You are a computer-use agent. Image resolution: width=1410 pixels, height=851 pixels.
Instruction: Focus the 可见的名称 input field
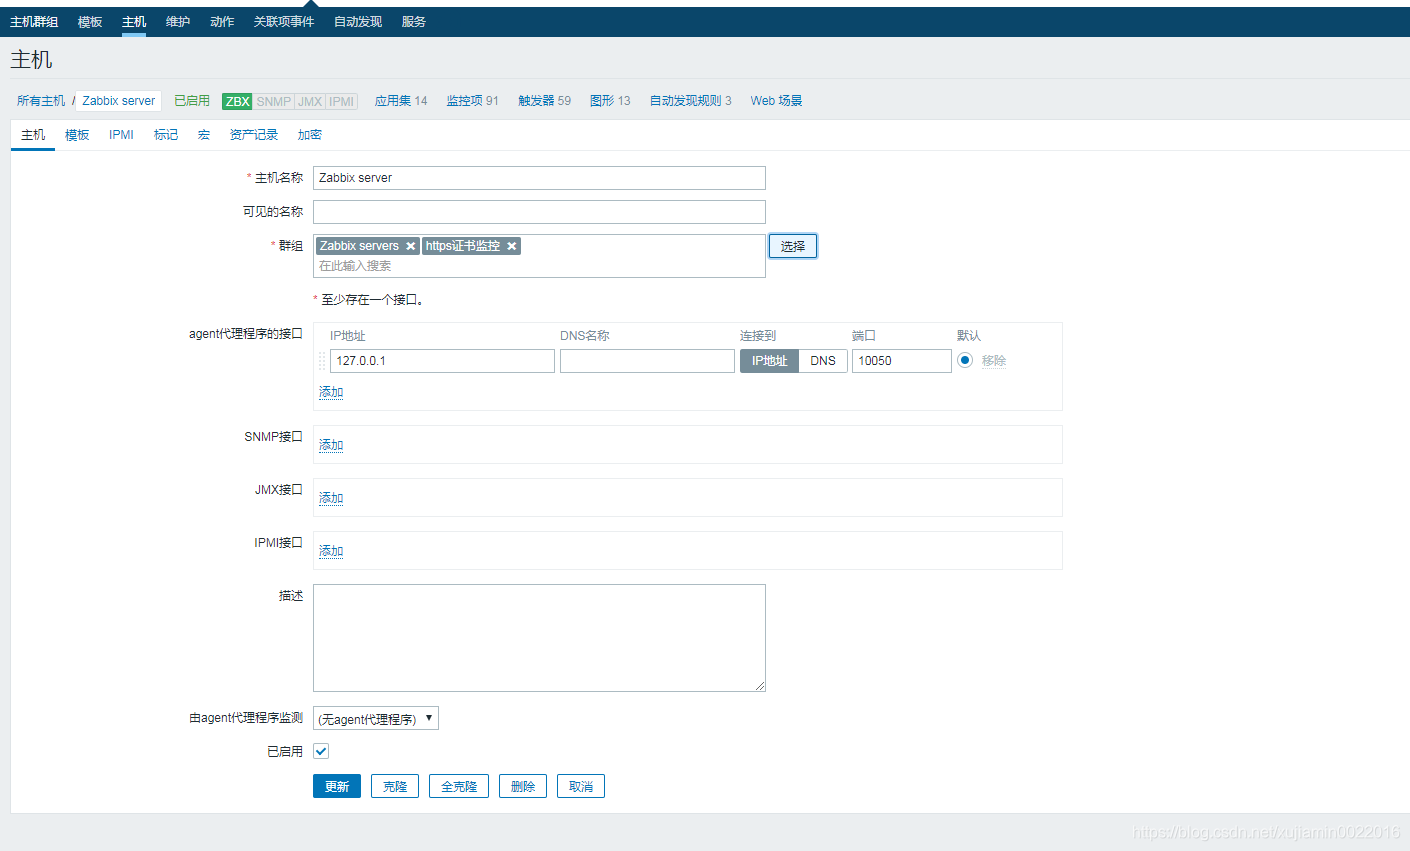[539, 212]
